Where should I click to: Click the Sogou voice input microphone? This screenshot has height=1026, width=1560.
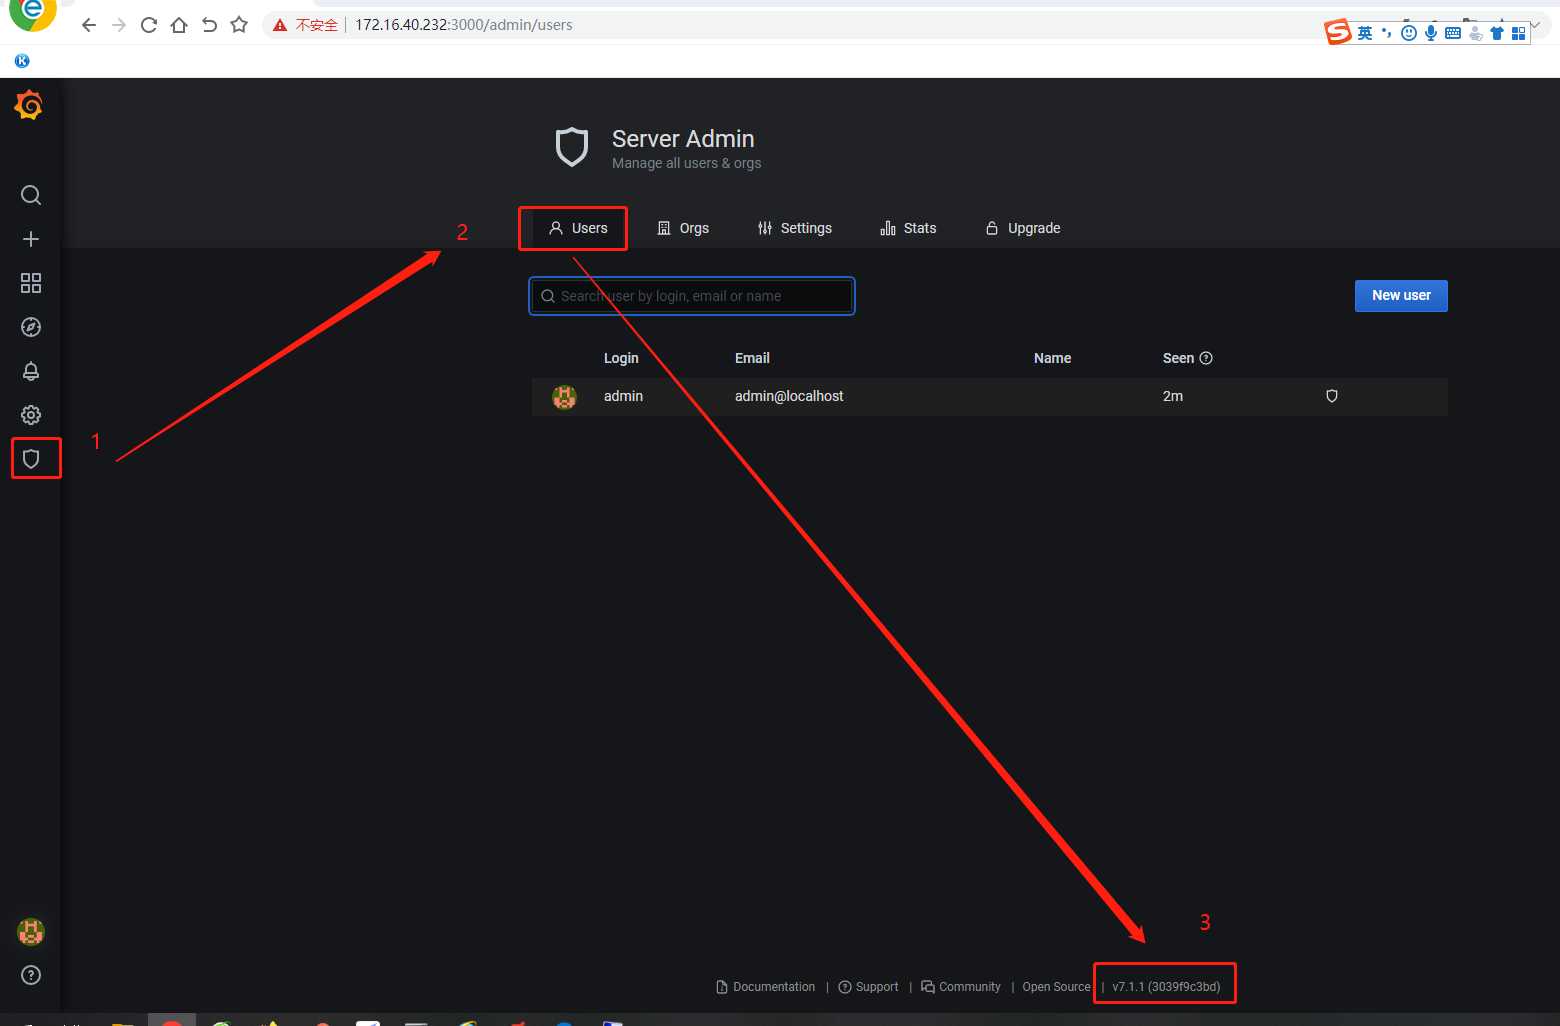tap(1431, 33)
